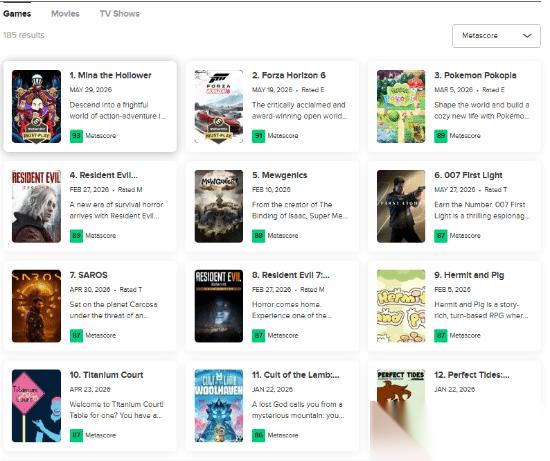The height and width of the screenshot is (461, 550).
Task: Click the APR 23, 2026 release date
Action: pos(90,389)
